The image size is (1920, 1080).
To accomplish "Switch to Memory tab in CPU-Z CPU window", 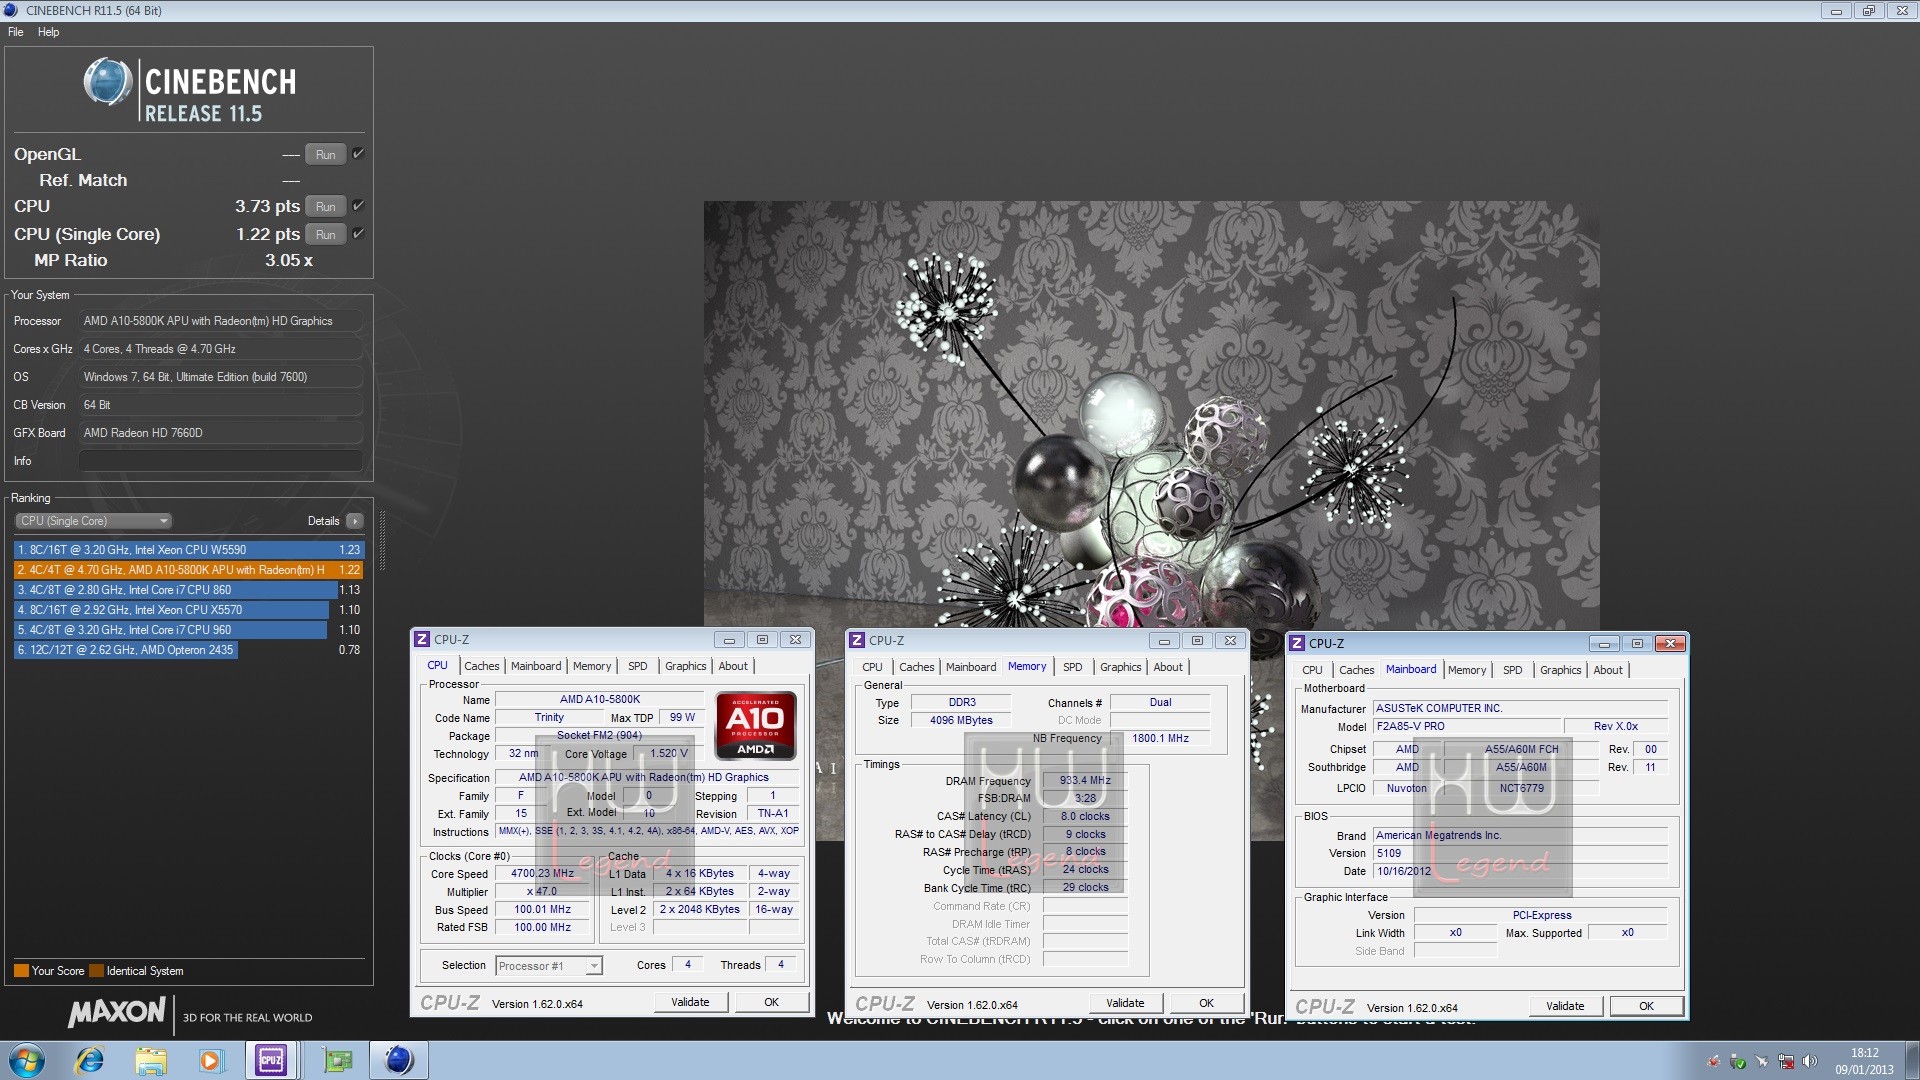I will click(x=592, y=666).
